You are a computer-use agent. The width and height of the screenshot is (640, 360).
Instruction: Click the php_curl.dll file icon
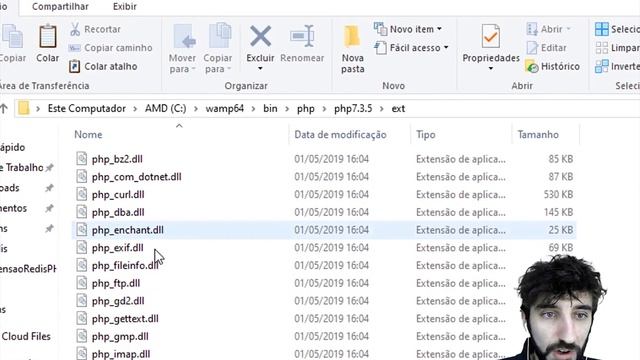[82, 194]
